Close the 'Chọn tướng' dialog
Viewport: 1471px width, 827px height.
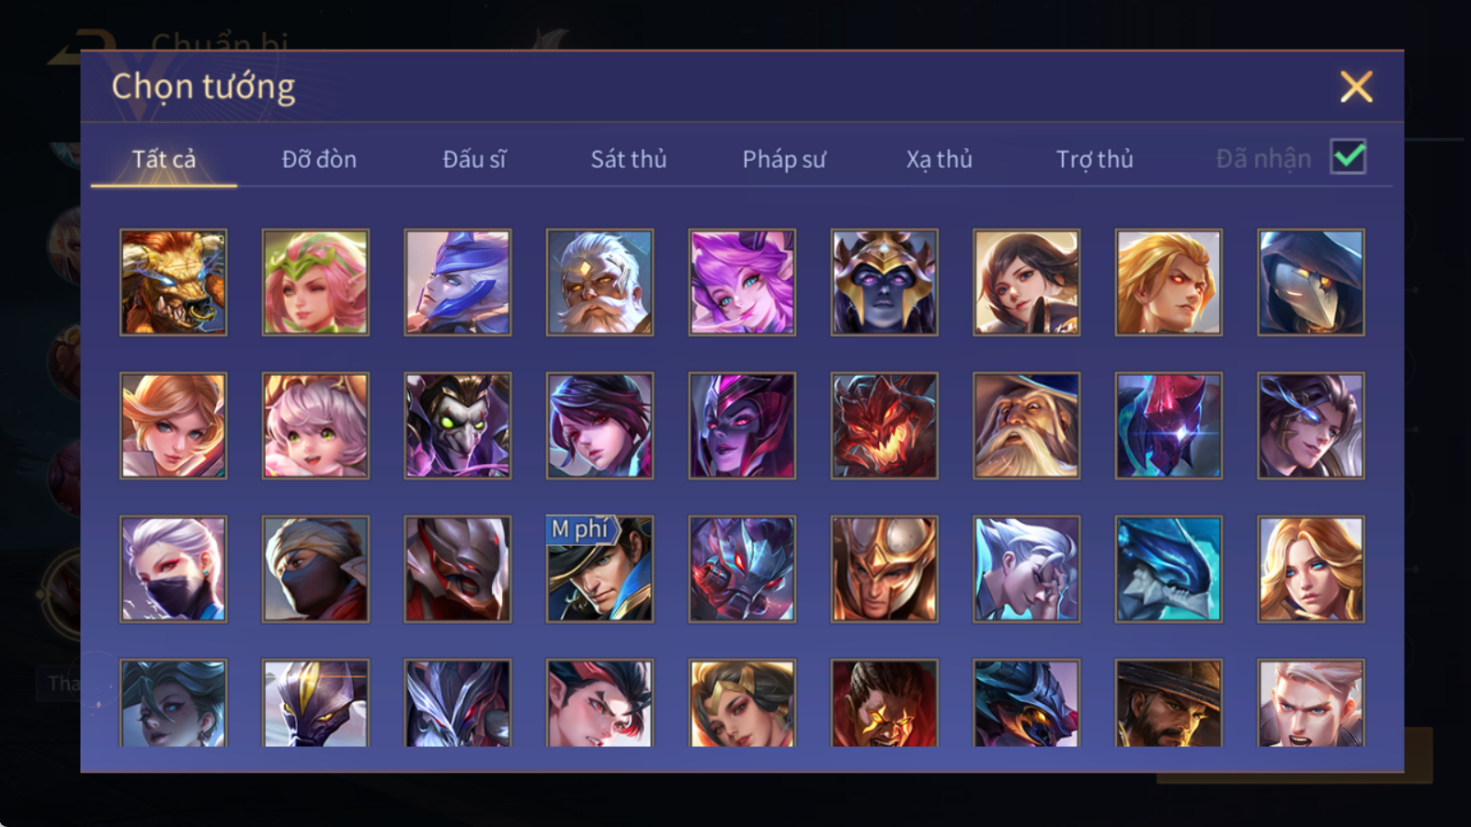(1356, 87)
